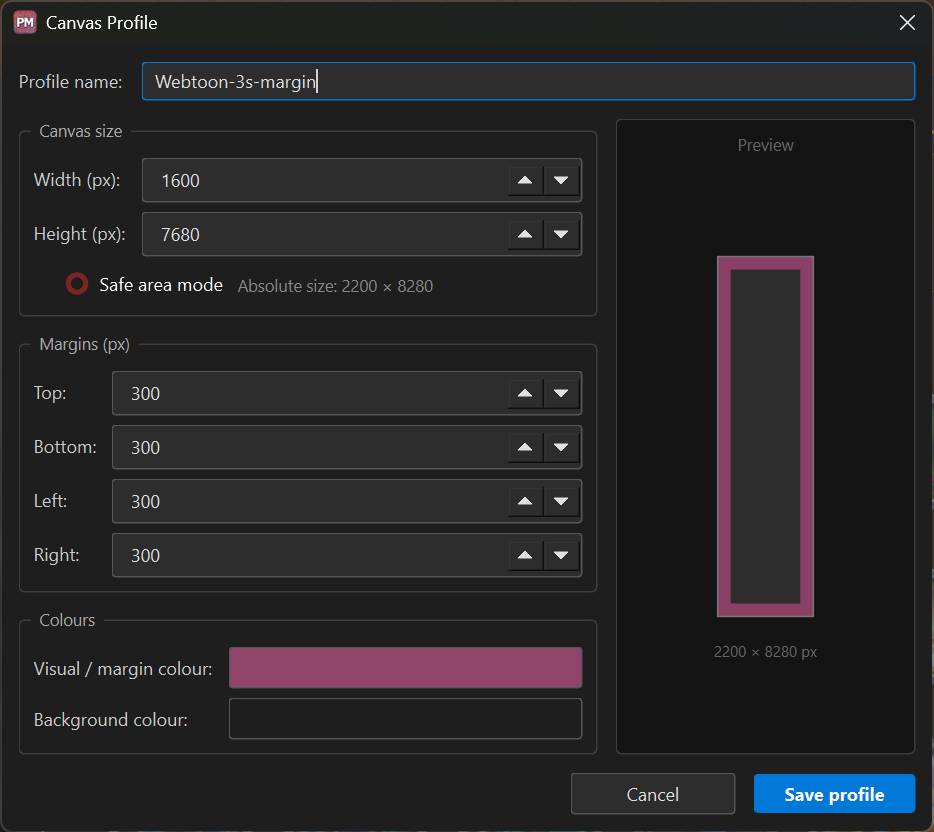Screen dimensions: 934x832
Task: Decrease Height with the down arrow
Action: 561,234
